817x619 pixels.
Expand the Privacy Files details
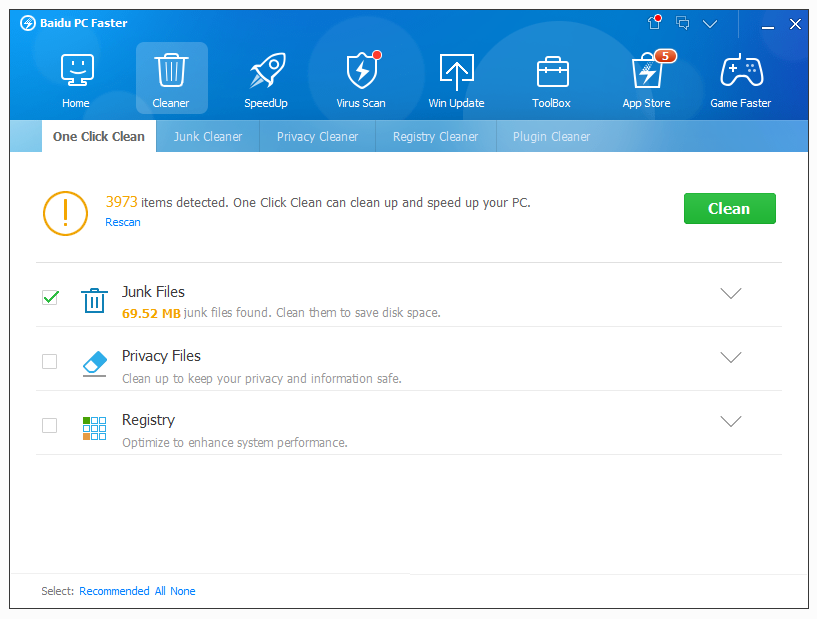(x=731, y=357)
